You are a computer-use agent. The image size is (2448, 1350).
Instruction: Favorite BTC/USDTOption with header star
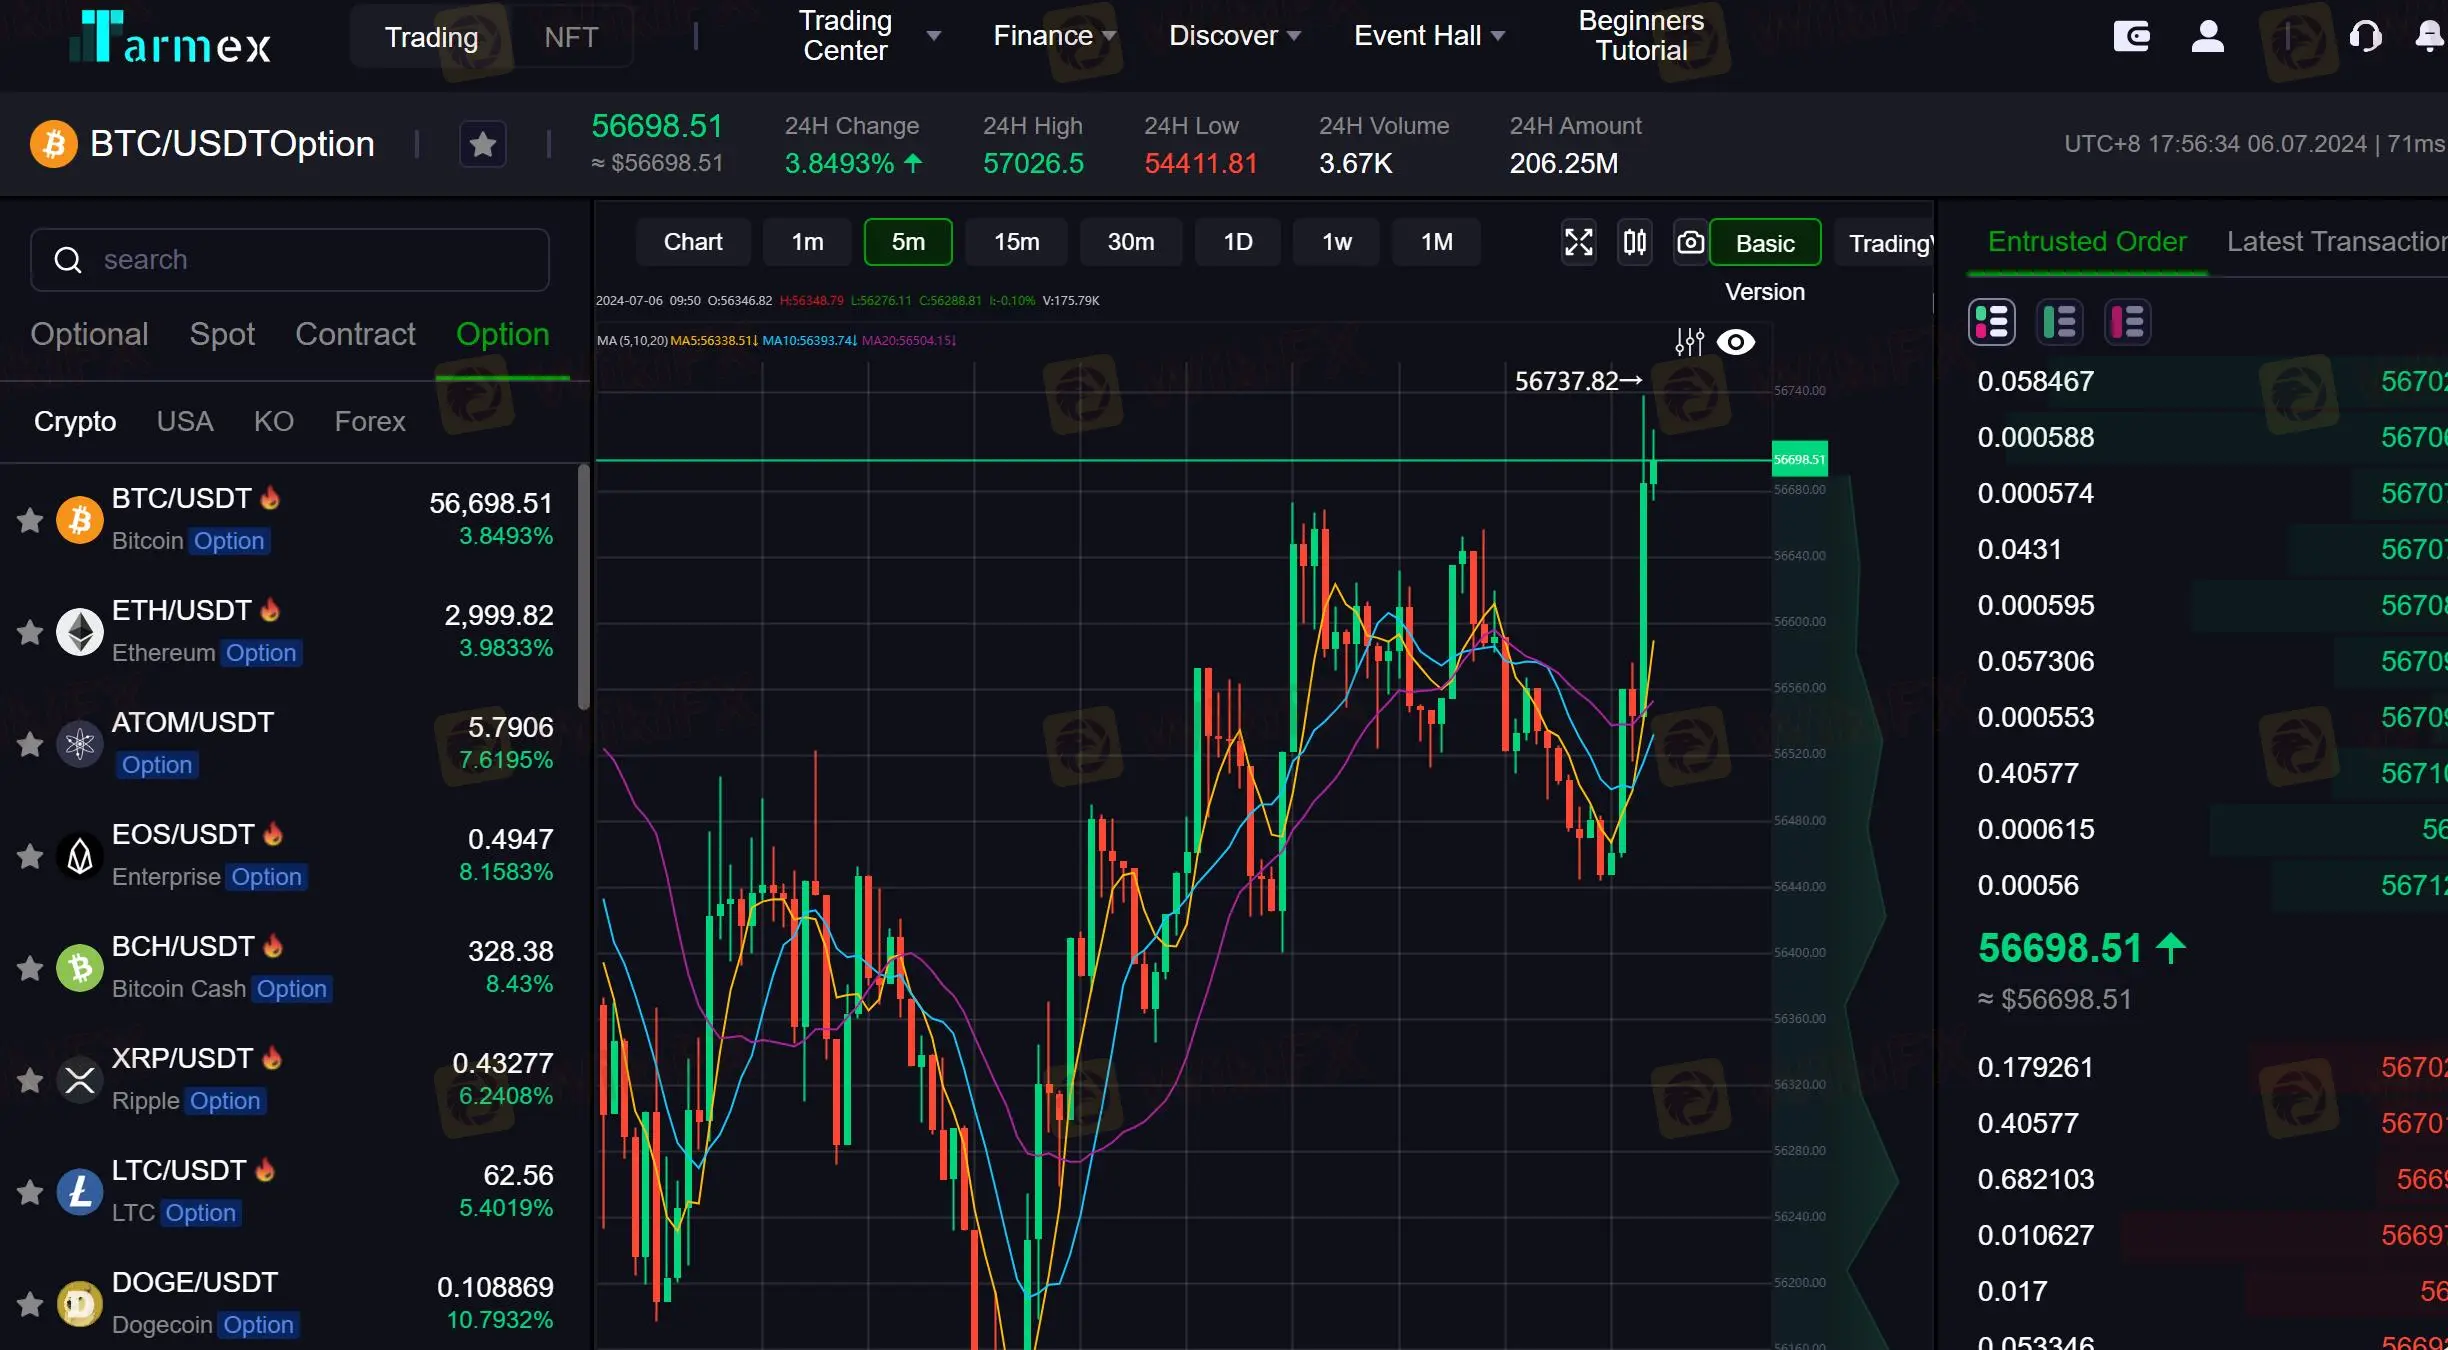[x=483, y=145]
